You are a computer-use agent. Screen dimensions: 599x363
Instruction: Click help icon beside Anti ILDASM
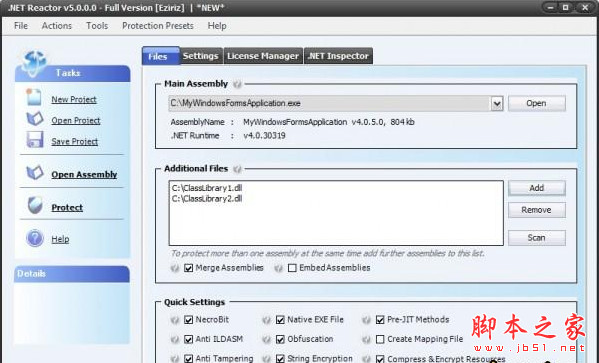click(x=175, y=339)
